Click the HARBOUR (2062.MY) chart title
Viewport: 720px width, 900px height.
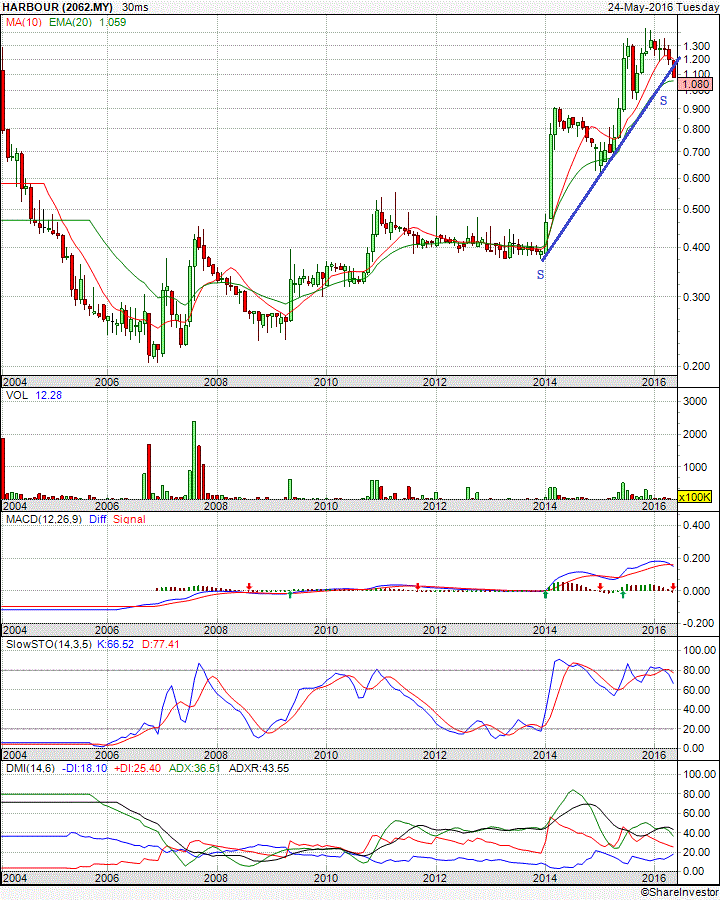pyautogui.click(x=57, y=7)
